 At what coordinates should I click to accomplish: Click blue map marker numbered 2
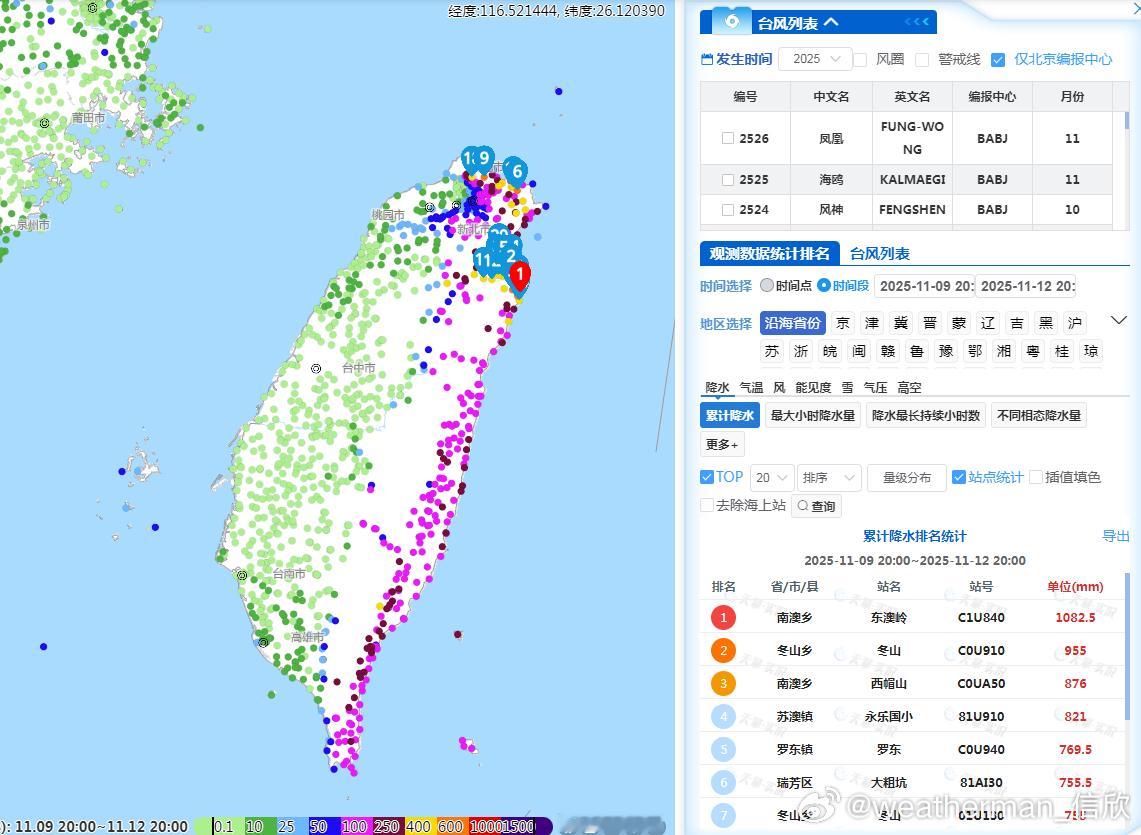512,256
